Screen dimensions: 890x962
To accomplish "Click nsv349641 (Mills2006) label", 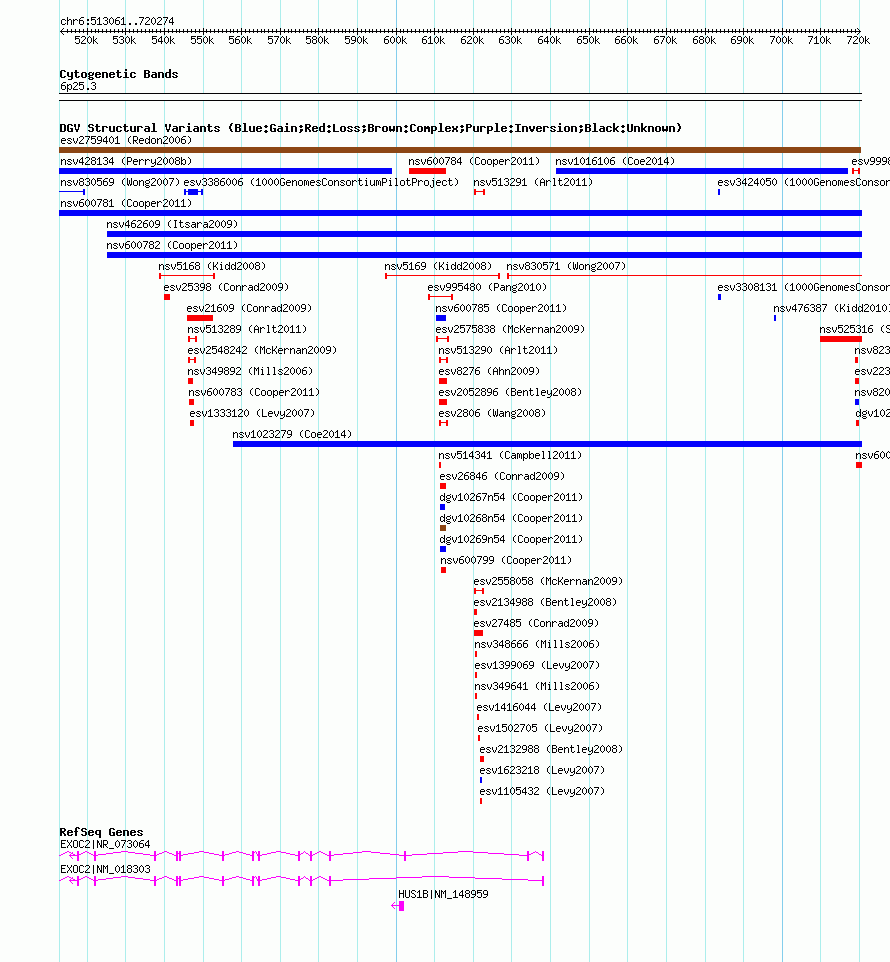I will 537,686.
